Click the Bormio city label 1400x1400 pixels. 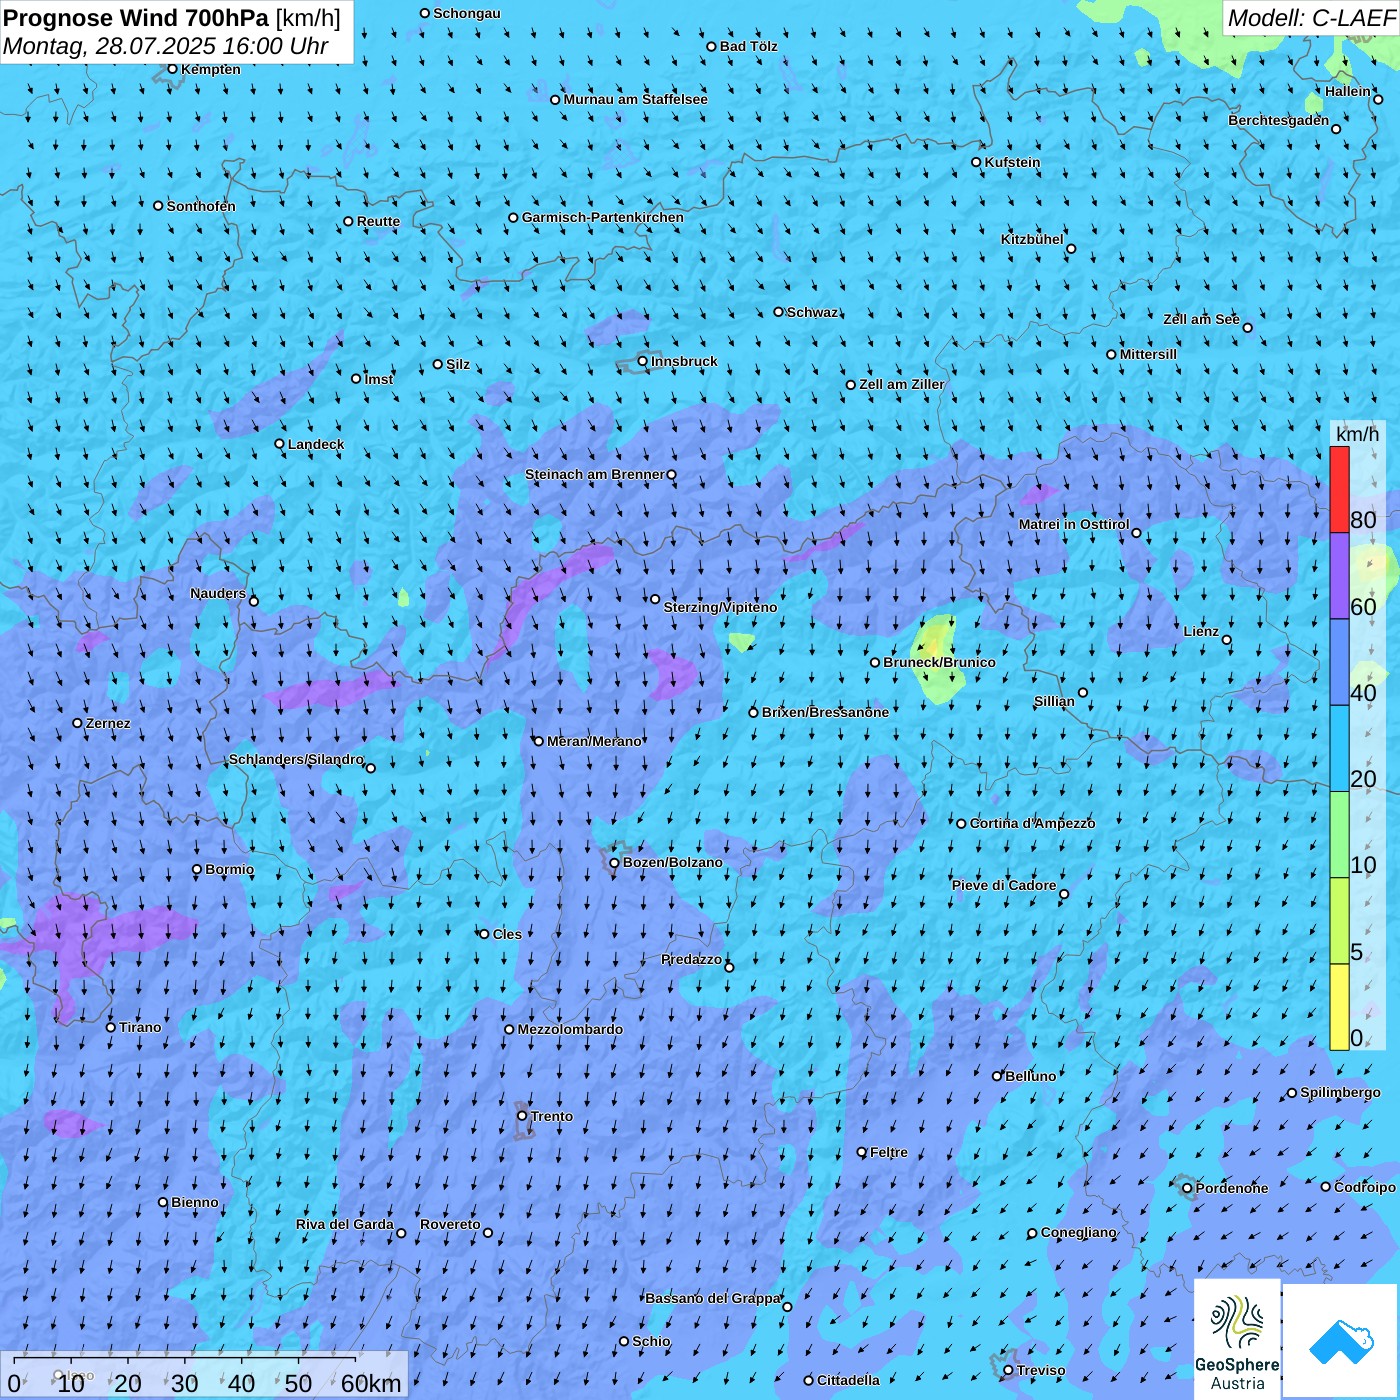click(229, 869)
